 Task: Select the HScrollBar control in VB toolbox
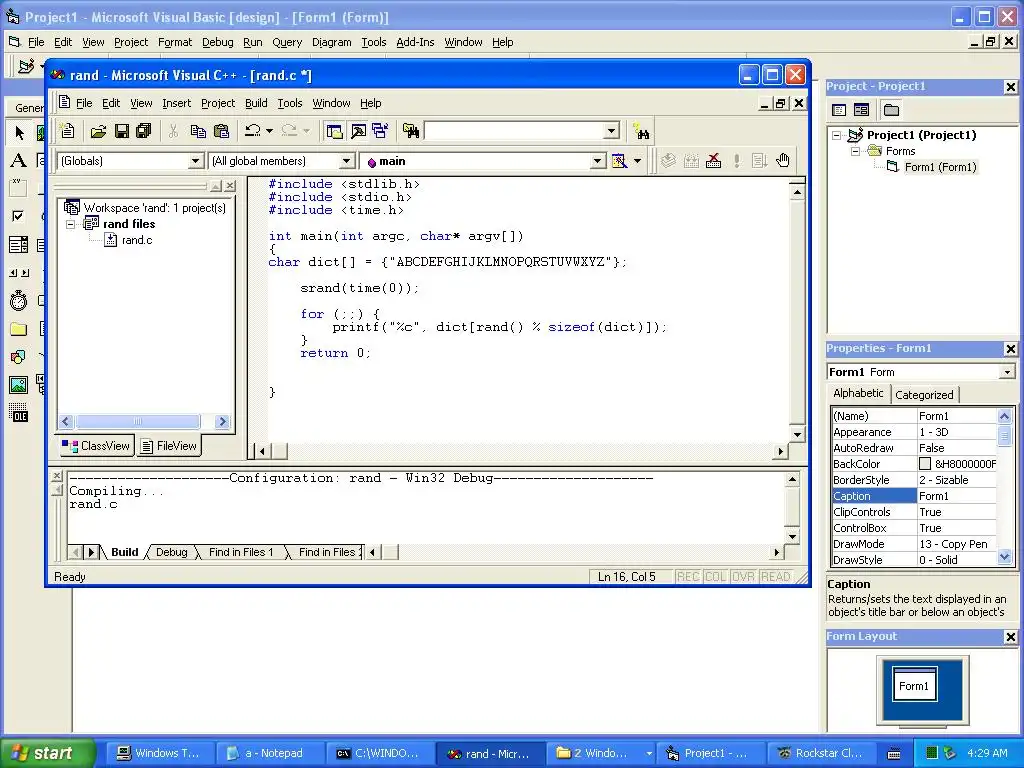(x=18, y=273)
